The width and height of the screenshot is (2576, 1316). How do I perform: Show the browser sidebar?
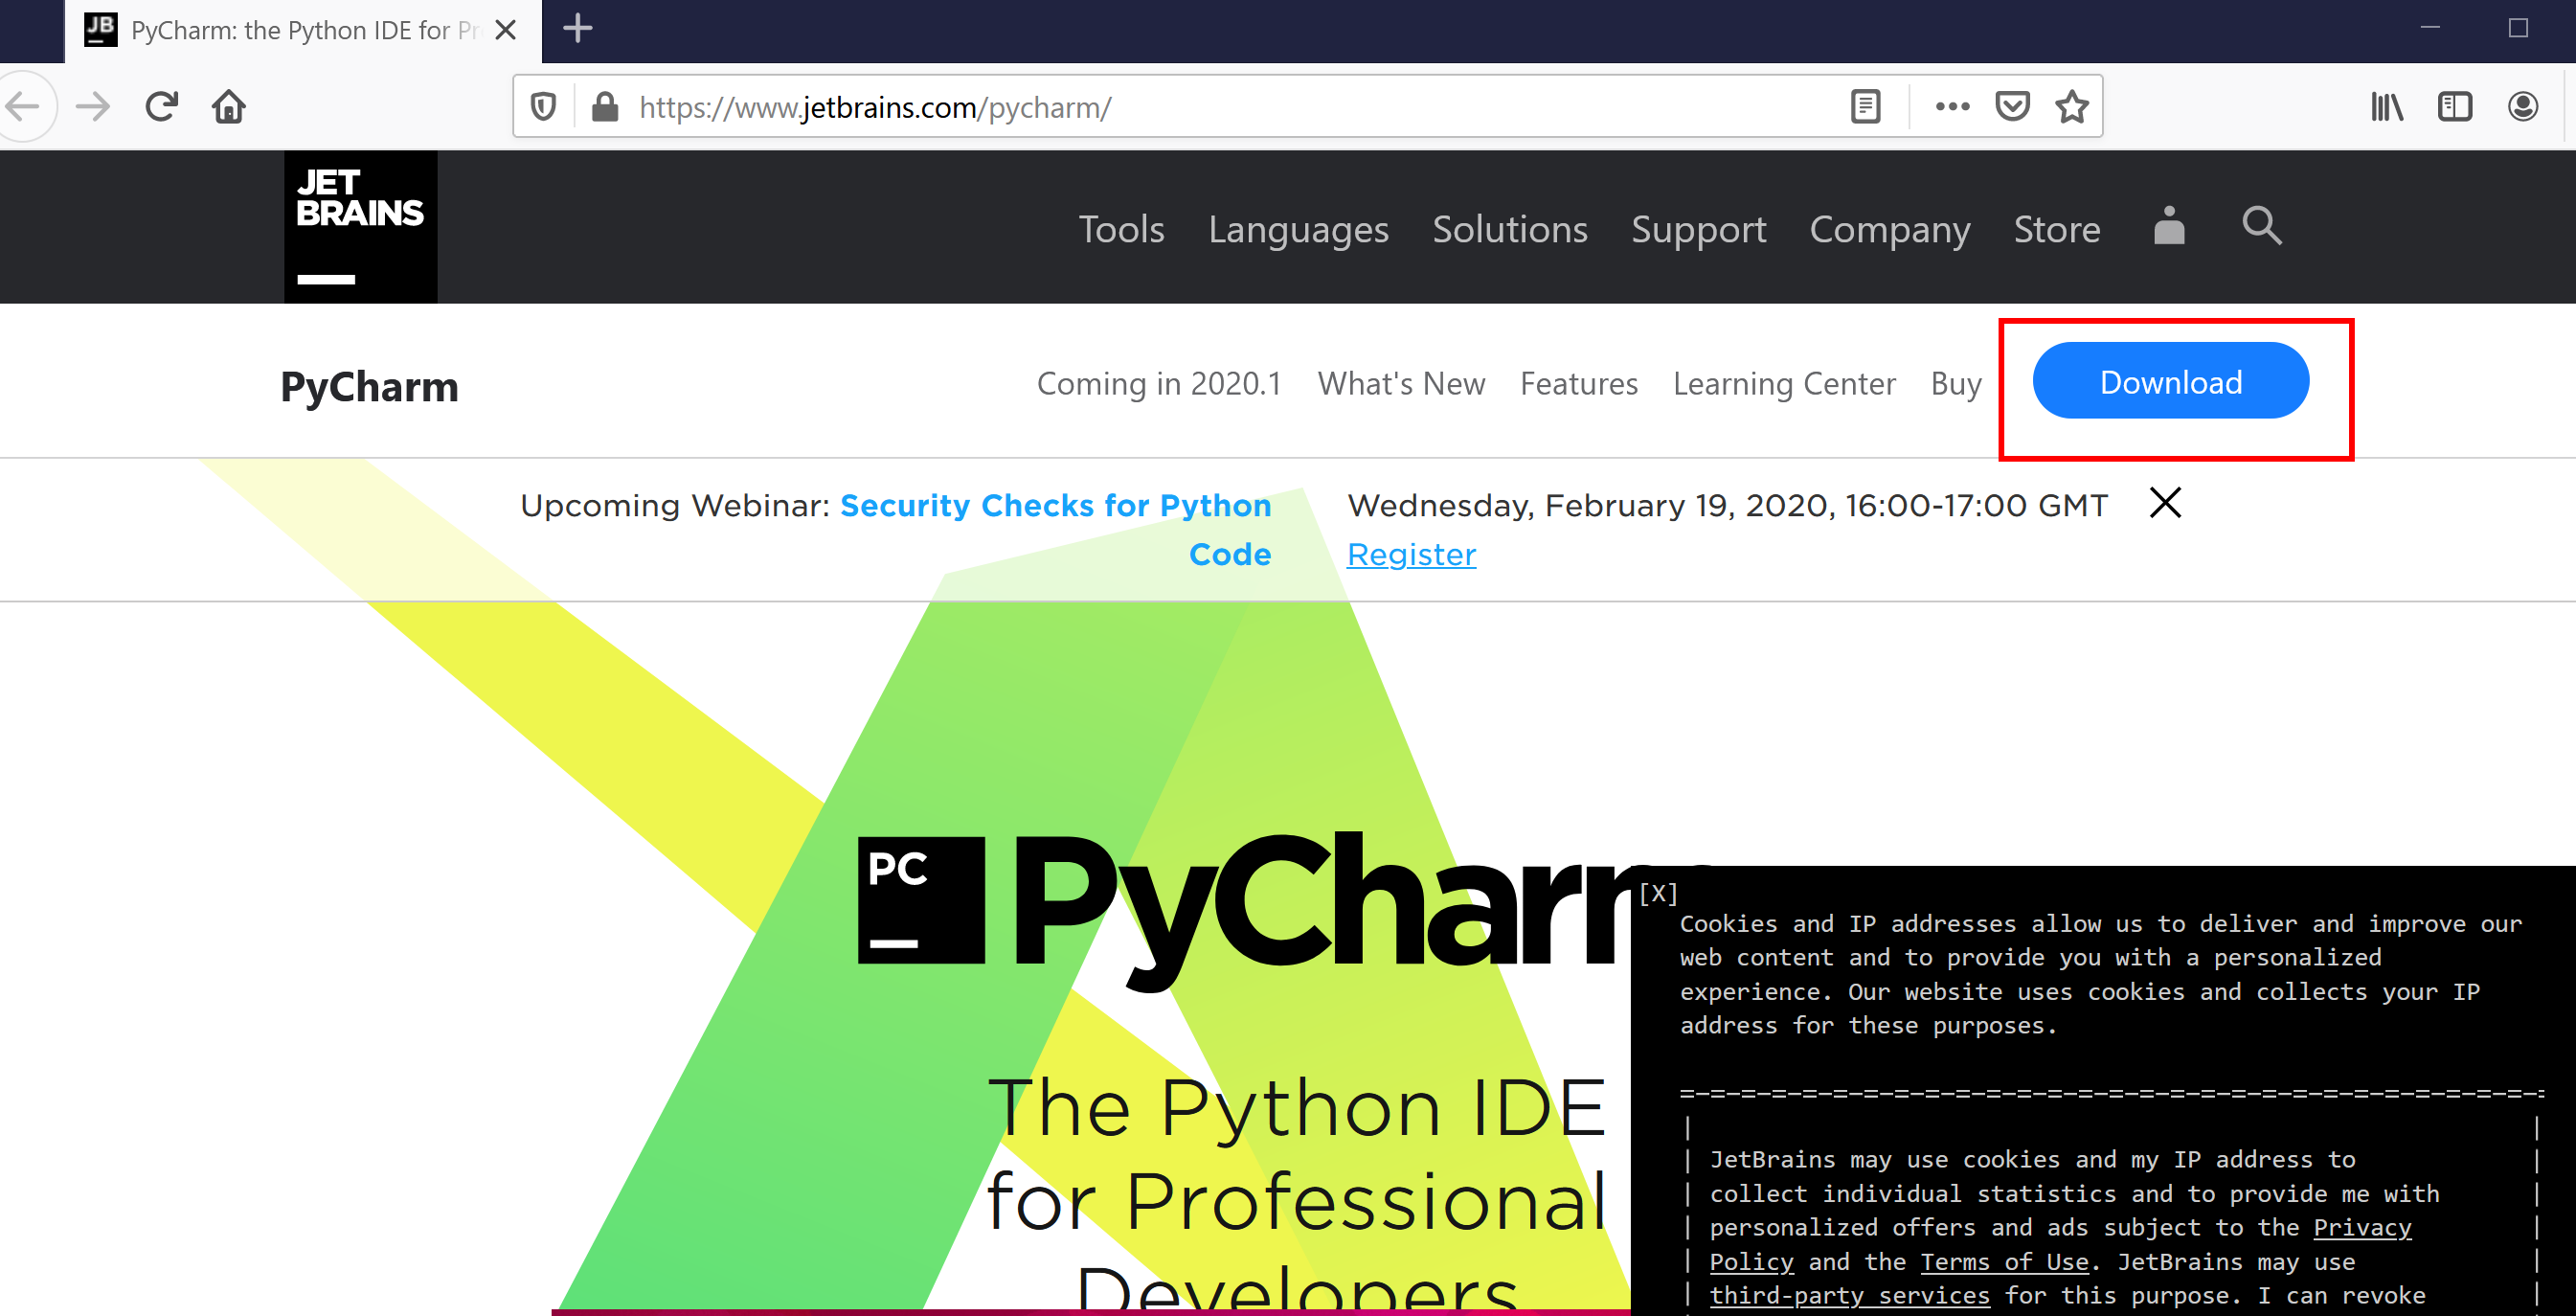[2455, 106]
